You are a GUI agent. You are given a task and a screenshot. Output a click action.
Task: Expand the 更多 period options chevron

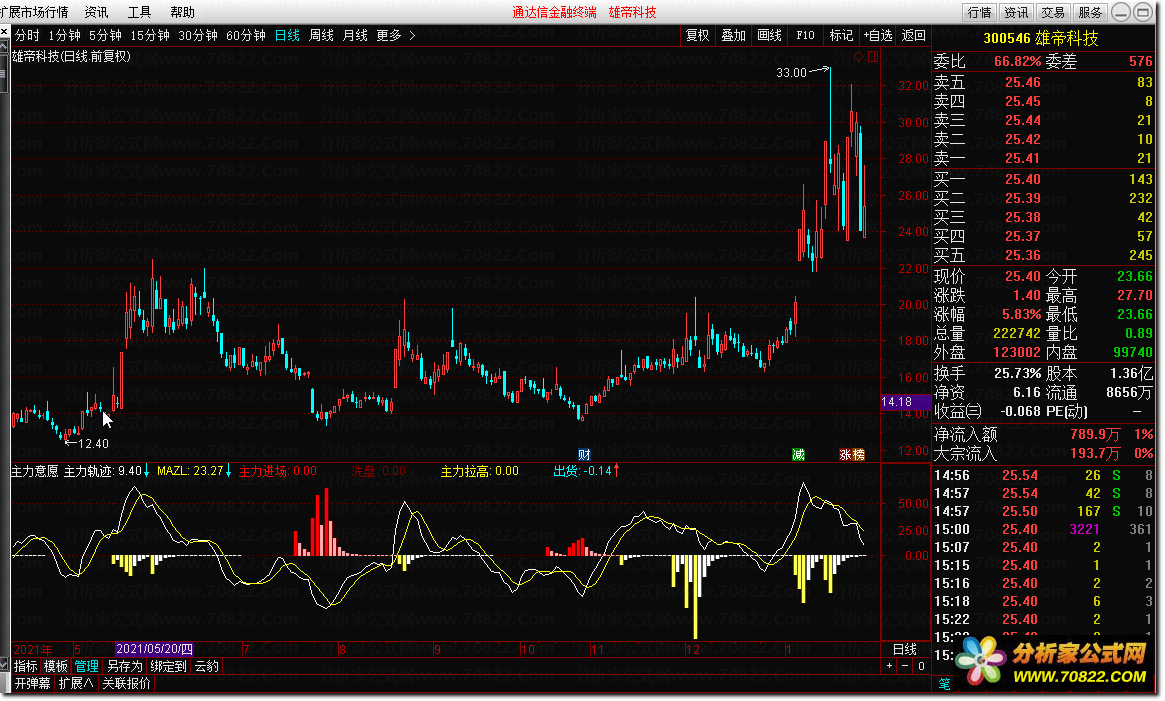(412, 35)
